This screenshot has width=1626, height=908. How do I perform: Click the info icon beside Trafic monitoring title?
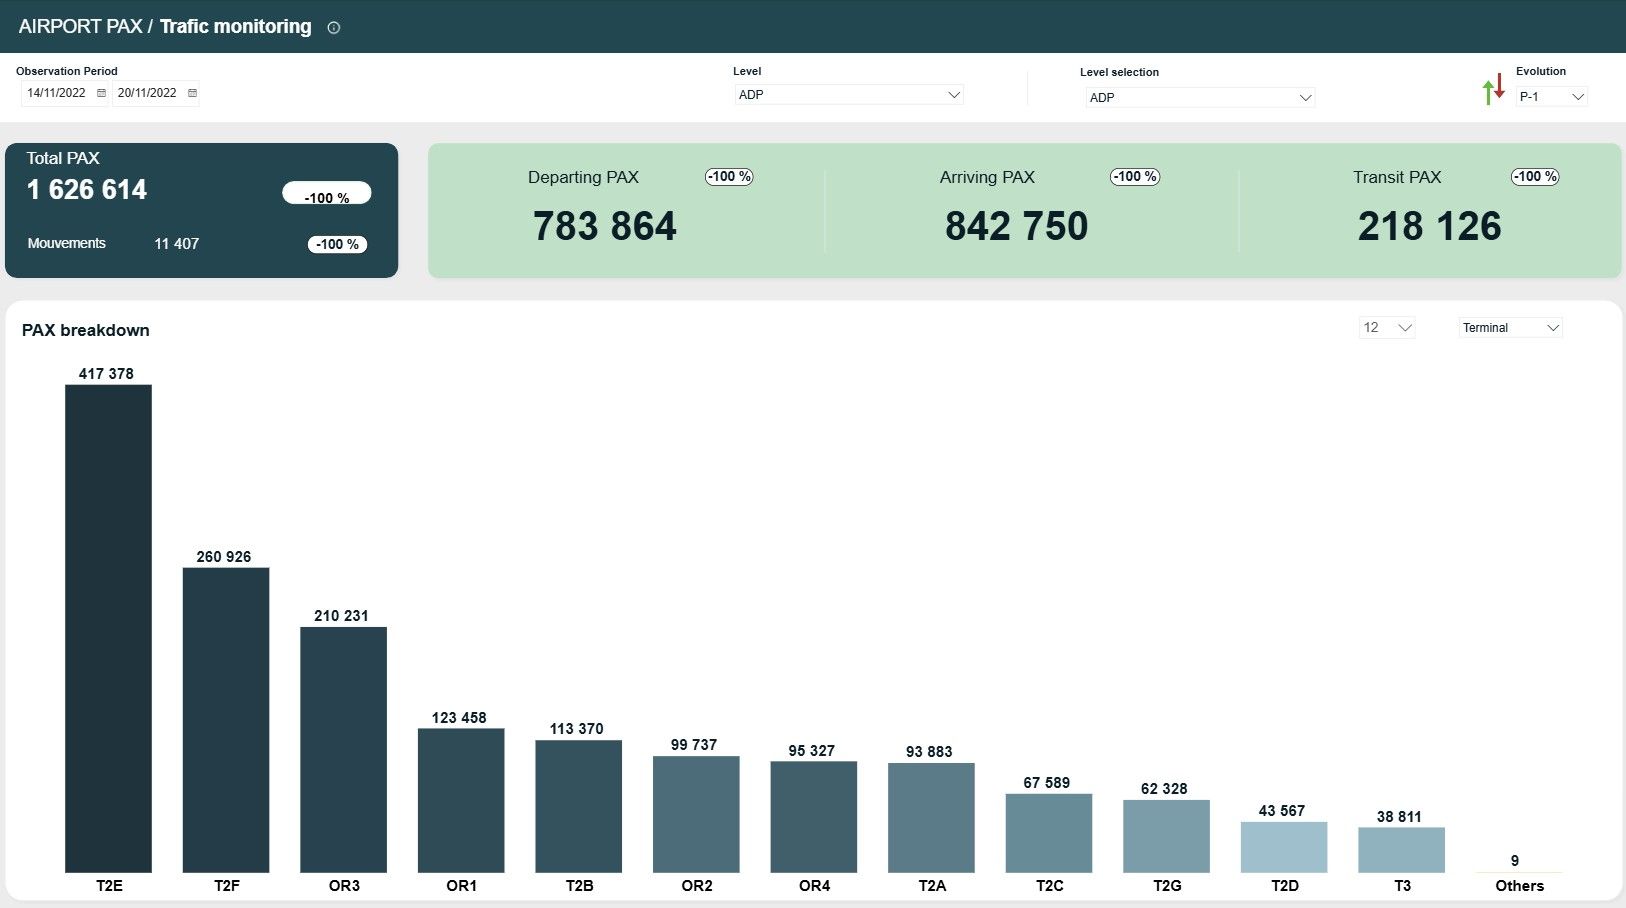tap(334, 28)
